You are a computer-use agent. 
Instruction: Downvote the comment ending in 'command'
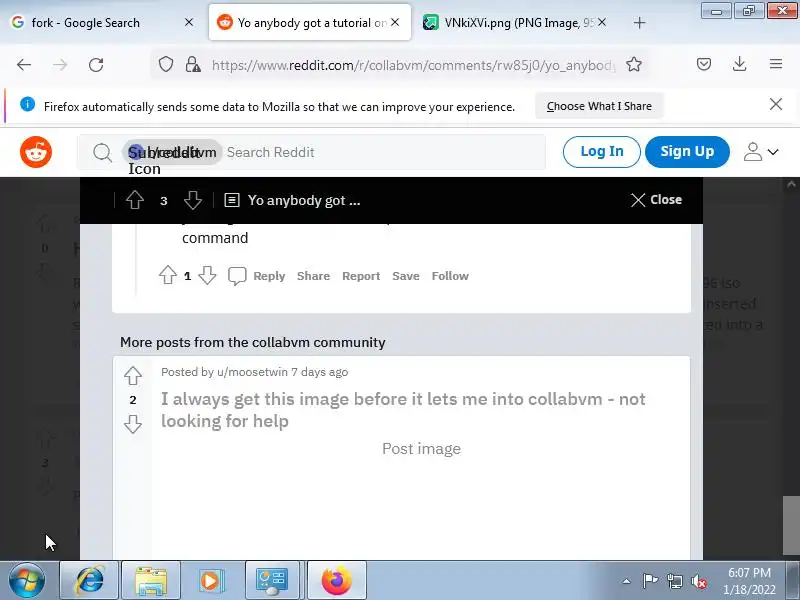point(207,276)
